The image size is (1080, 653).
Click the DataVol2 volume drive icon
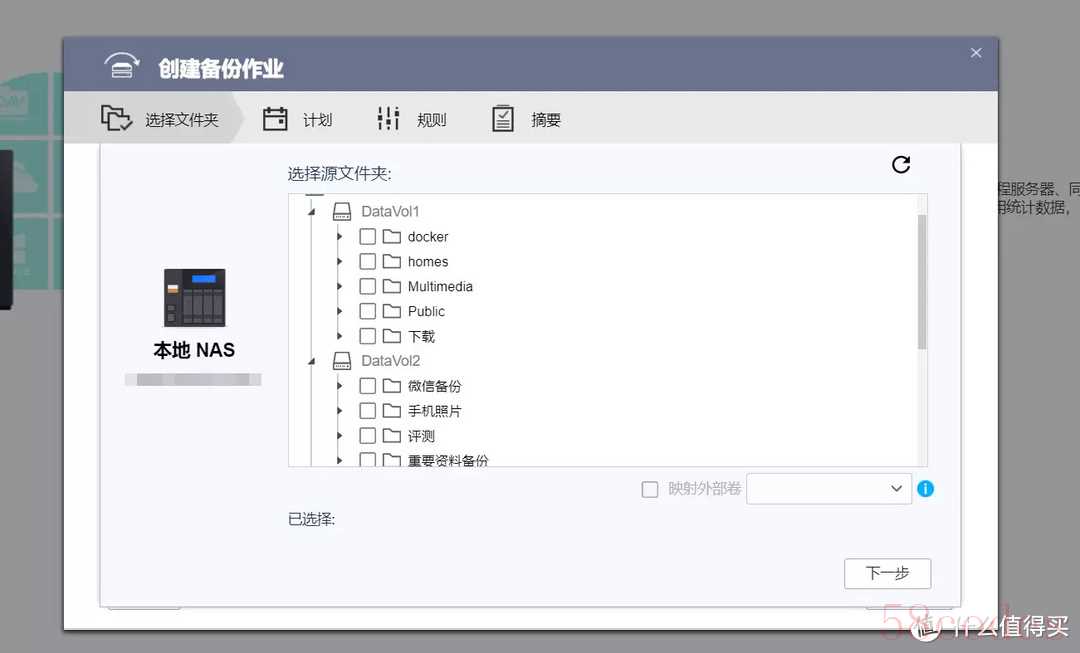[342, 361]
